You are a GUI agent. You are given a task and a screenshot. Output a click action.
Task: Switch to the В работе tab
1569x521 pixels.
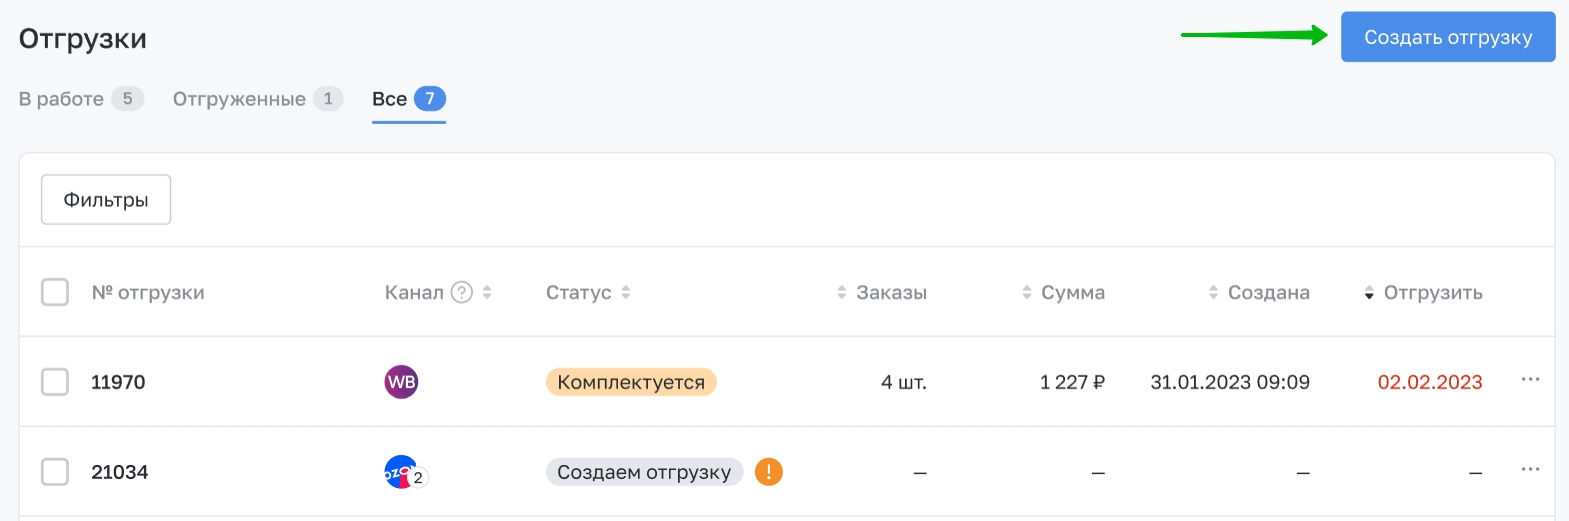81,99
